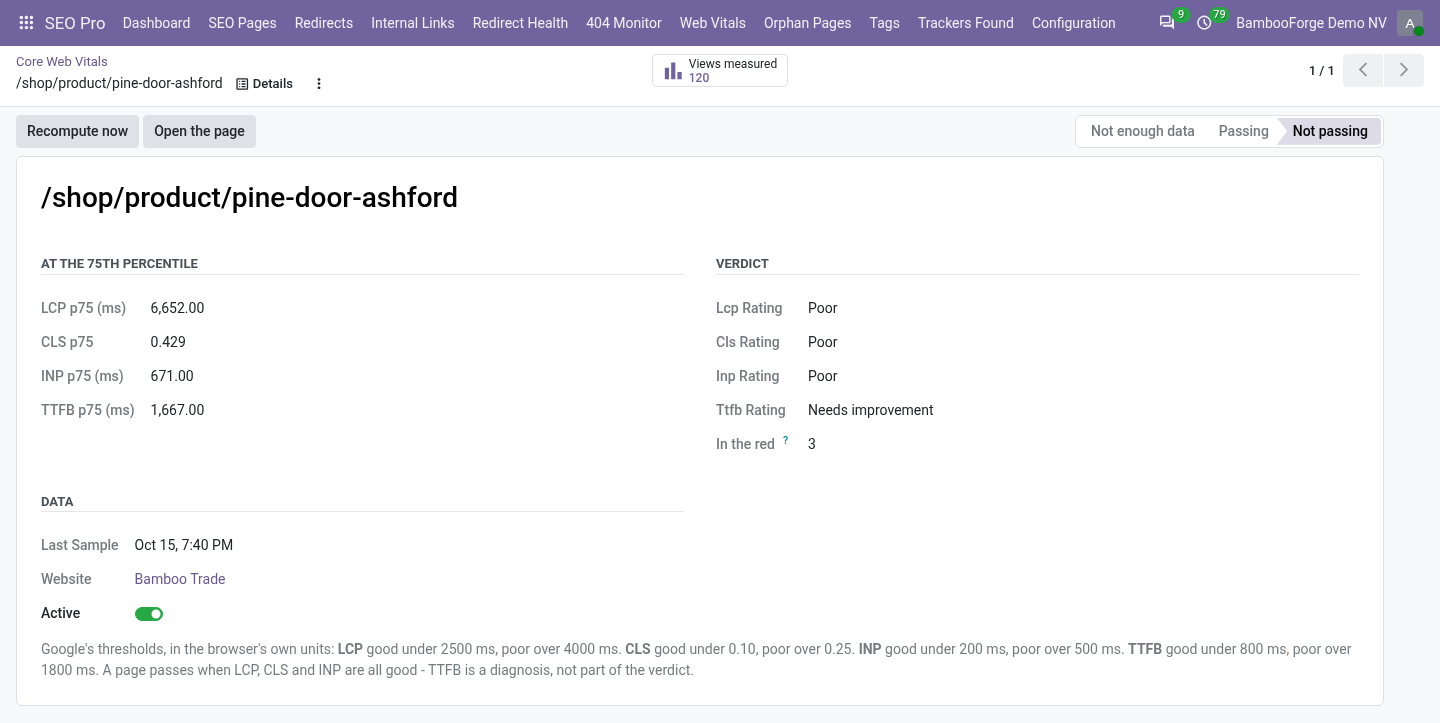Click the CLS p75 value 0.429
Image resolution: width=1440 pixels, height=723 pixels.
point(168,342)
